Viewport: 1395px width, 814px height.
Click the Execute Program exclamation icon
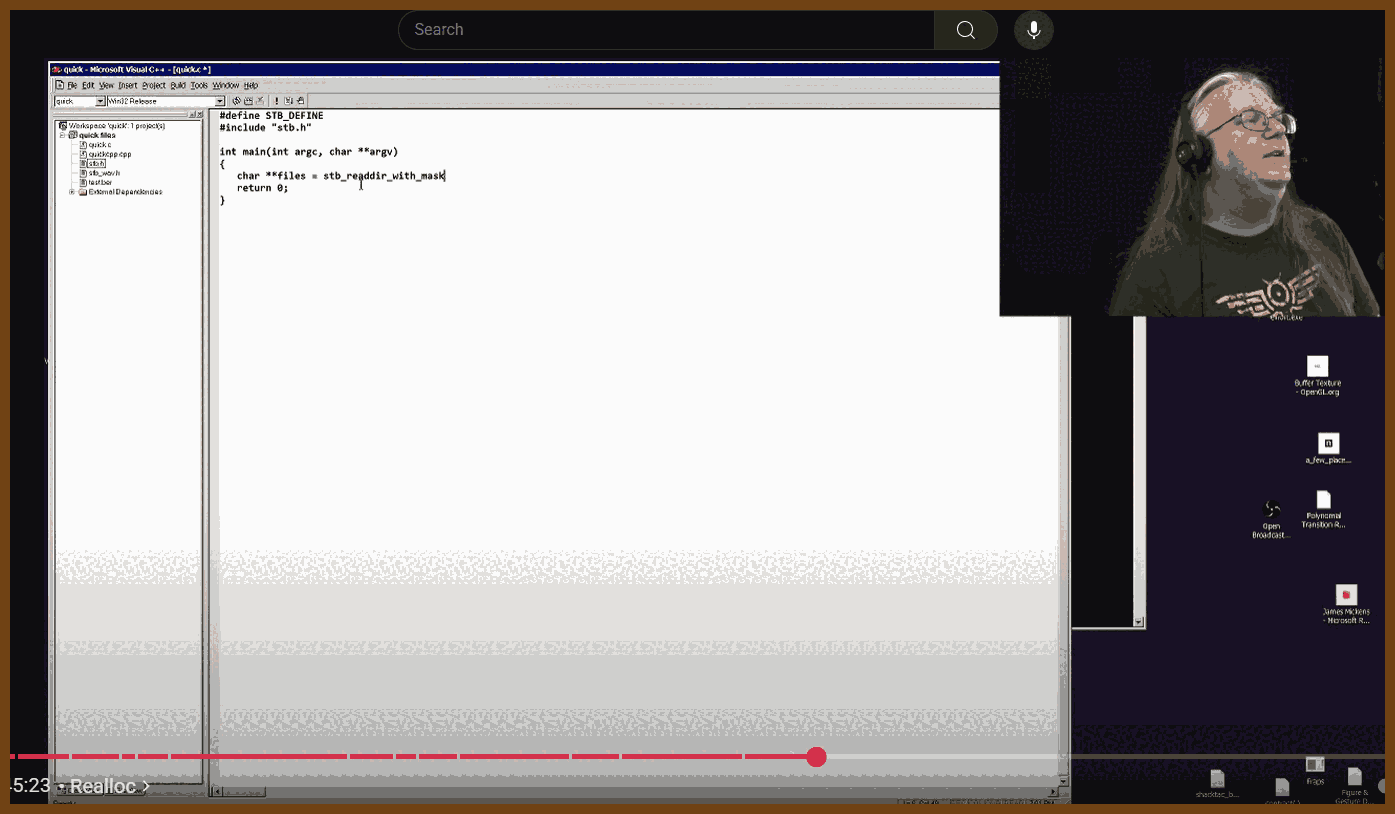click(276, 101)
